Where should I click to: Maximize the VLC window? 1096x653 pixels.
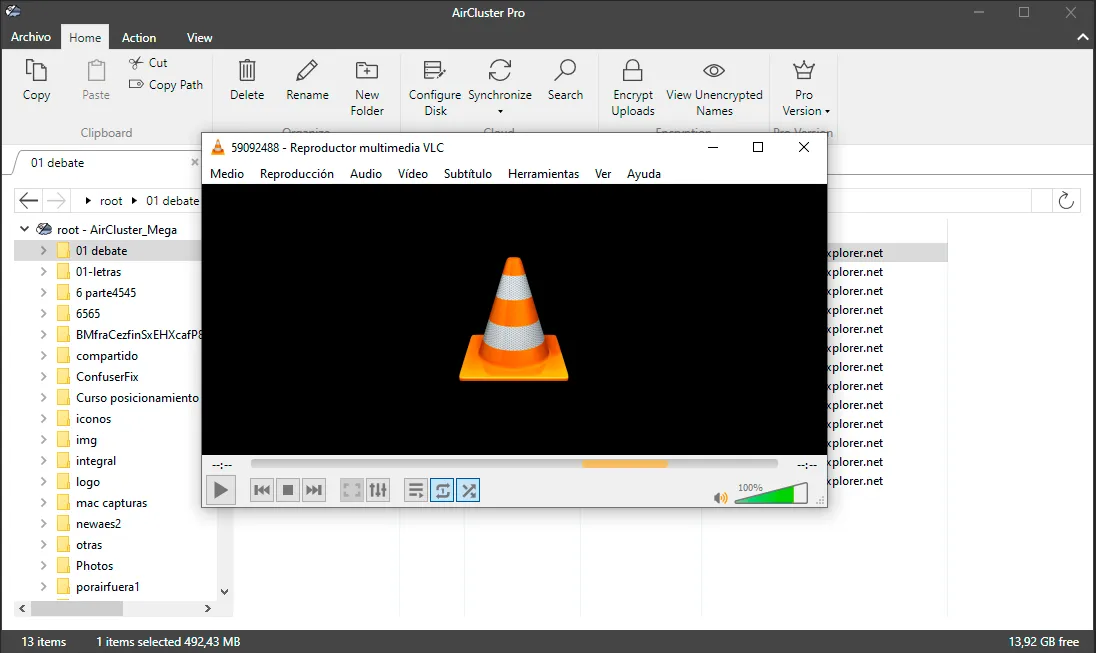point(758,147)
